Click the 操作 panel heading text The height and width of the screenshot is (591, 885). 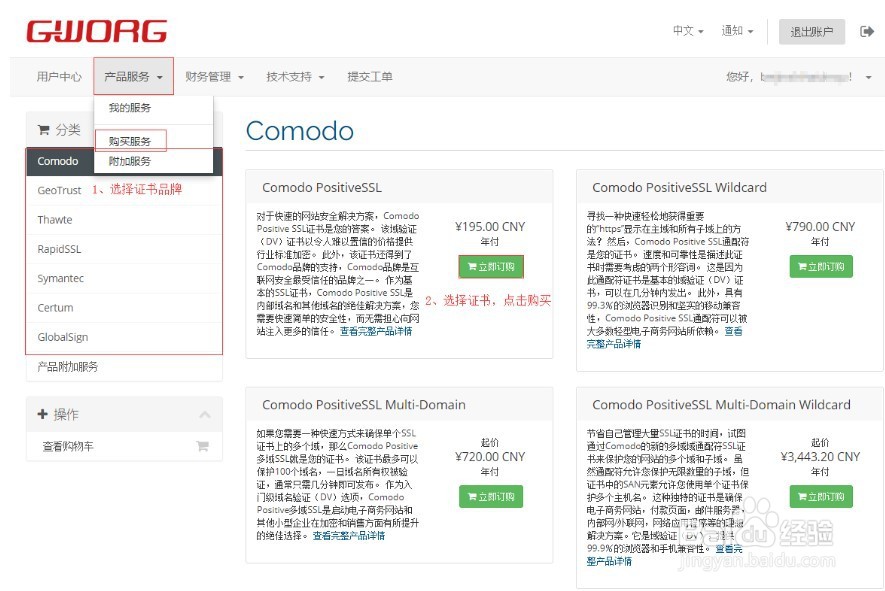66,415
